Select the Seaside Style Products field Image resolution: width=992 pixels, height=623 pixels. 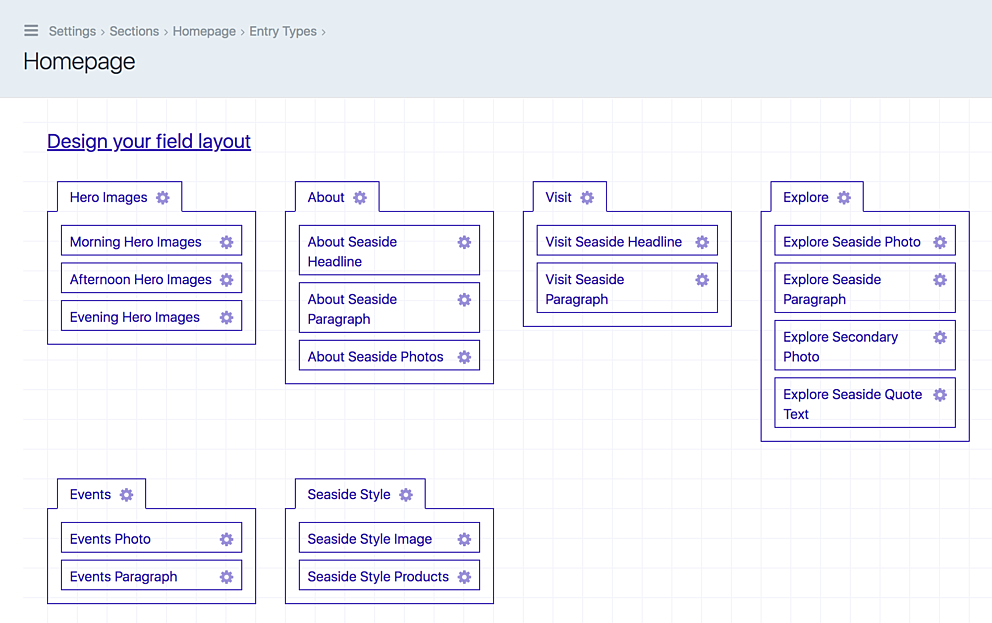click(x=389, y=576)
